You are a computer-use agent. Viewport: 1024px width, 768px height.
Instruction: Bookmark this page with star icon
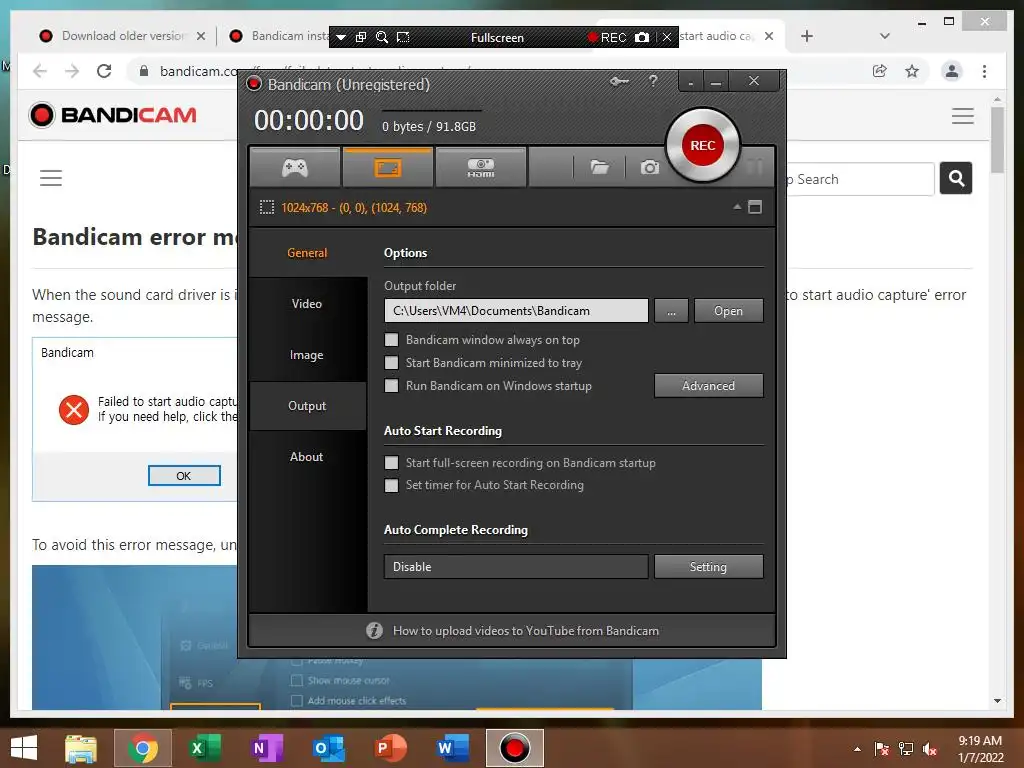tap(912, 71)
